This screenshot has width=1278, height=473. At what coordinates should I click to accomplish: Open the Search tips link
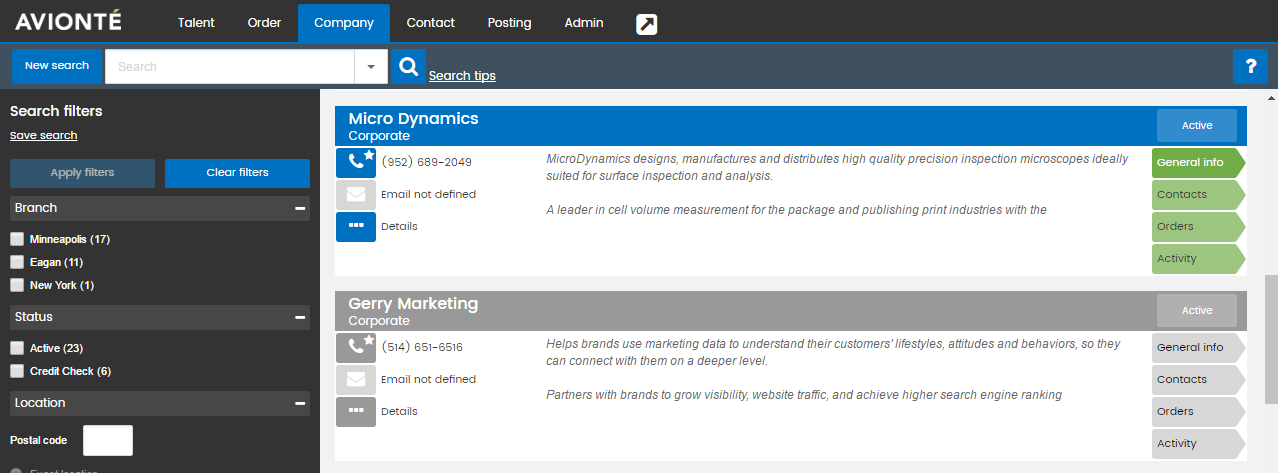462,76
